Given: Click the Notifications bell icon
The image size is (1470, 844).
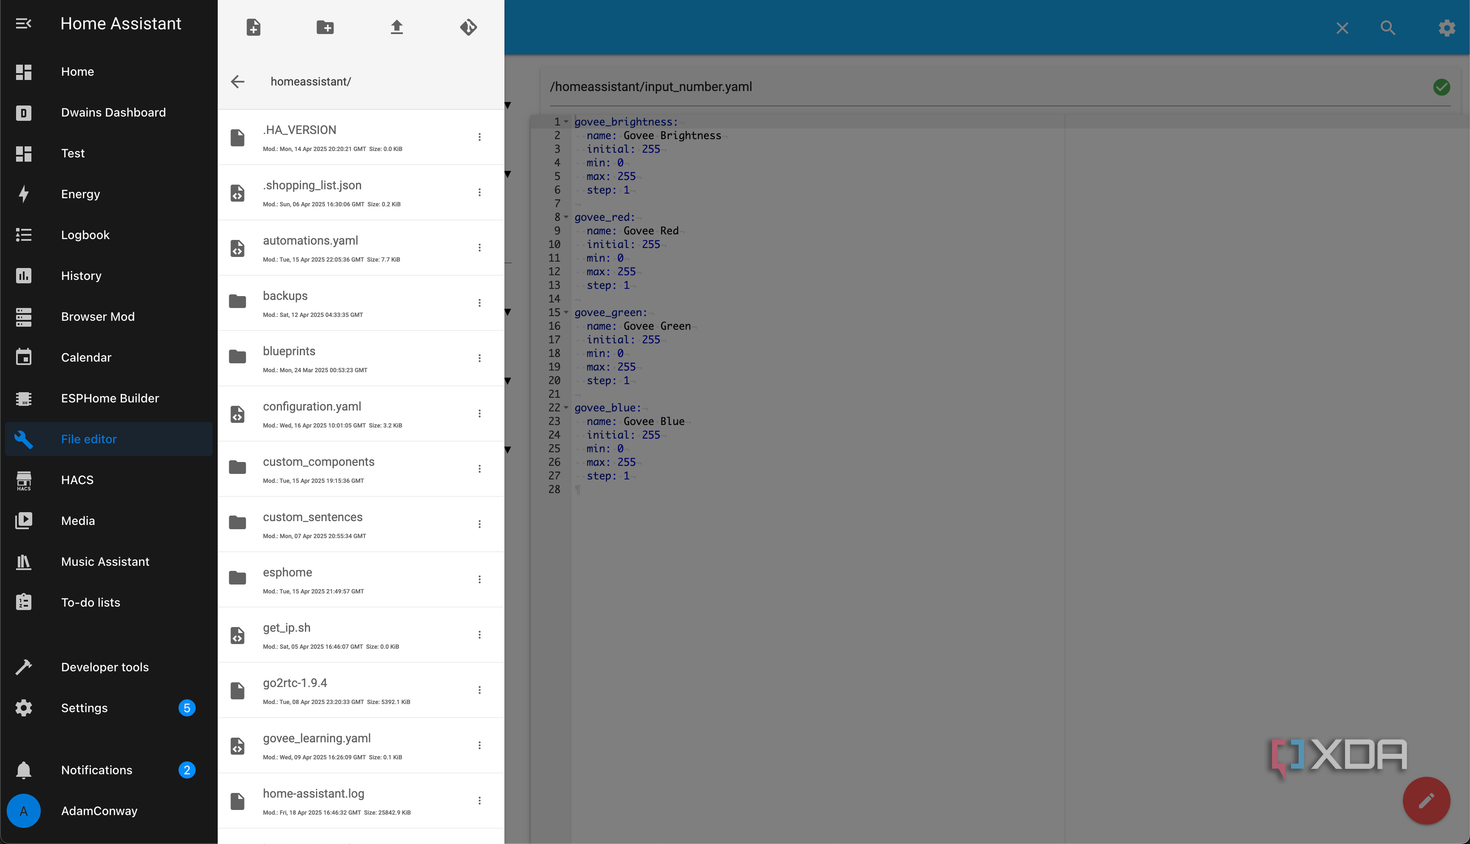Looking at the screenshot, I should tap(24, 770).
